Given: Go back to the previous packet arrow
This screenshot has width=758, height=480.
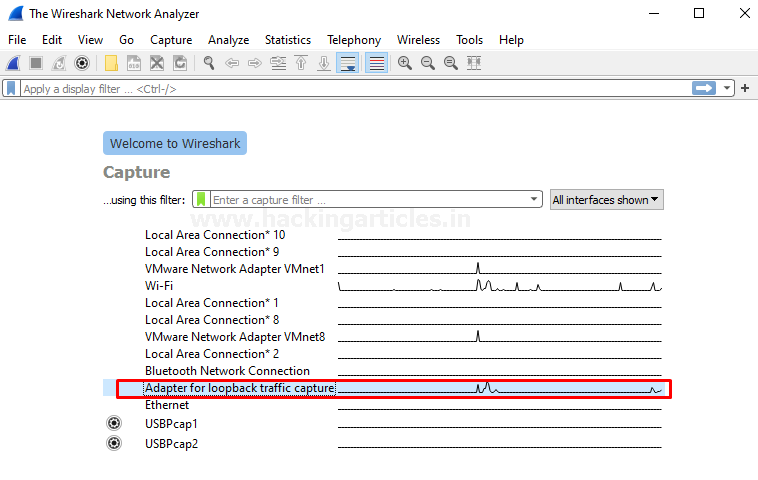Looking at the screenshot, I should point(232,63).
